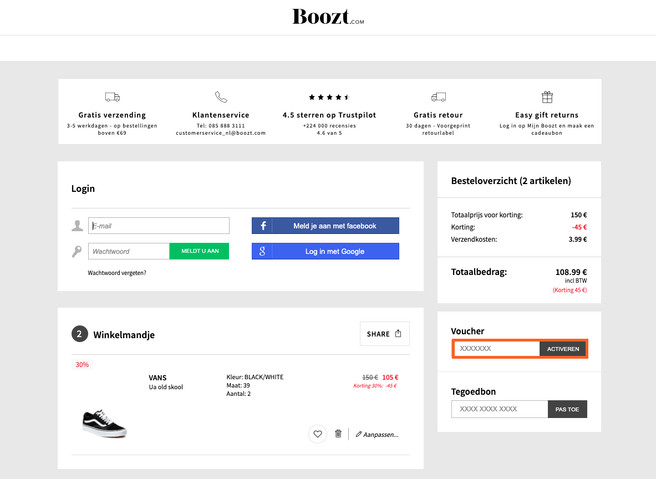This screenshot has height=479, width=656.
Task: Click the Verzendkosten 3.99 € value
Action: [x=578, y=239]
